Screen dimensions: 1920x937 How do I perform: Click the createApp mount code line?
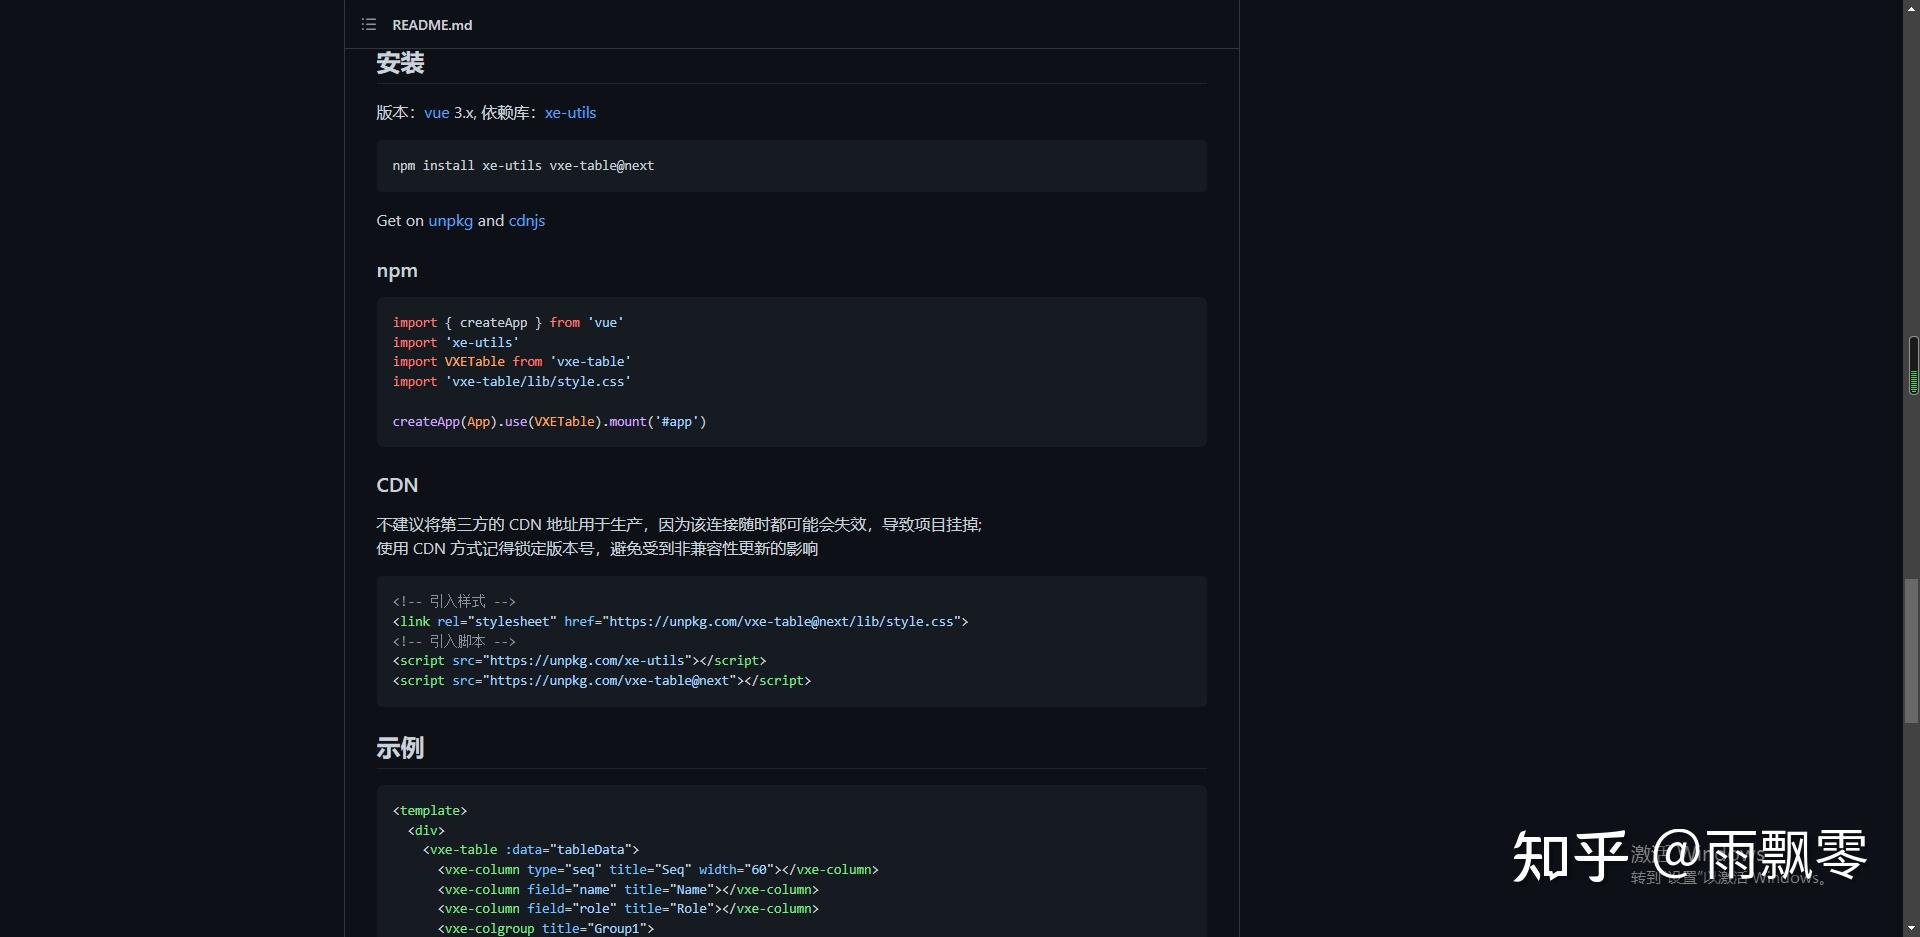pos(549,422)
